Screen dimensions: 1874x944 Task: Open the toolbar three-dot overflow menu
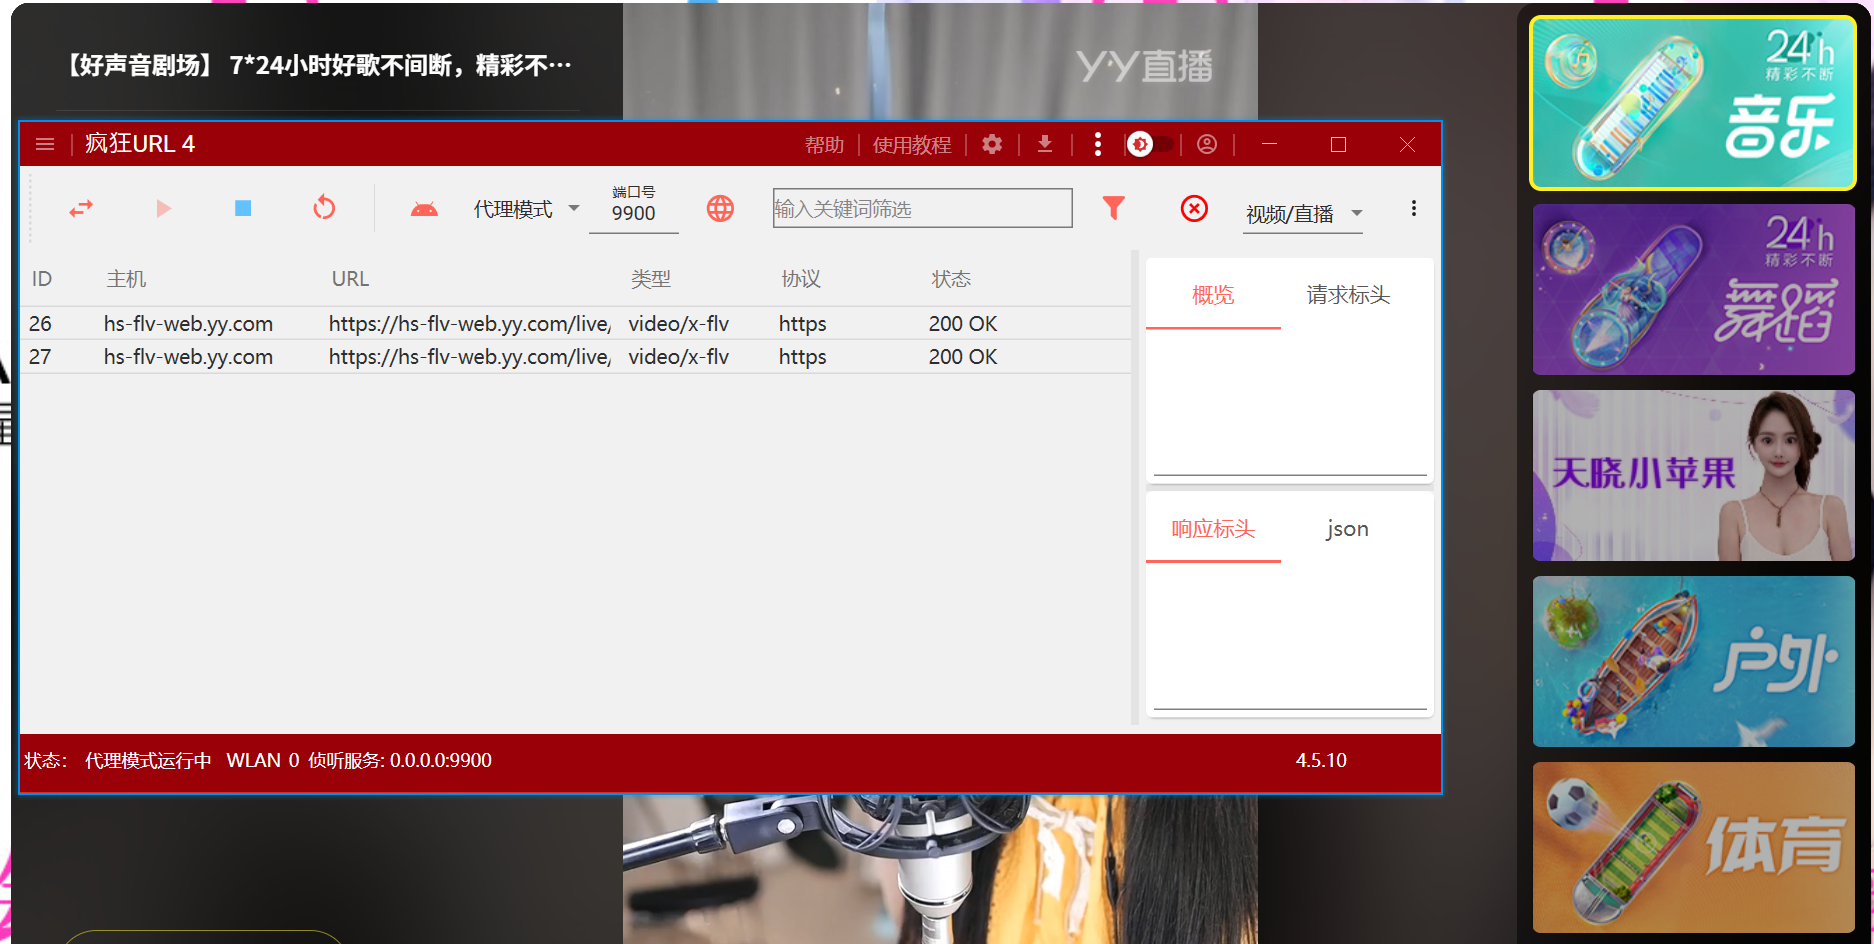coord(1413,208)
